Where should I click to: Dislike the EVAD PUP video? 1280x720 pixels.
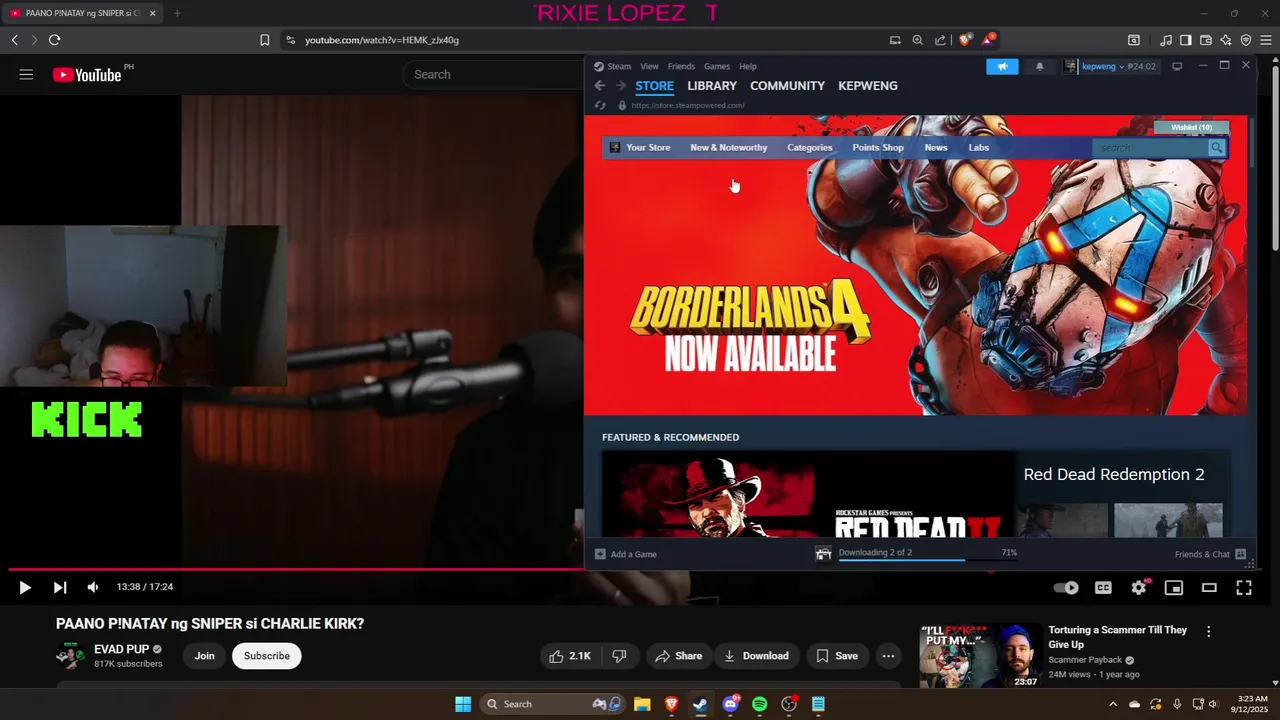(619, 656)
